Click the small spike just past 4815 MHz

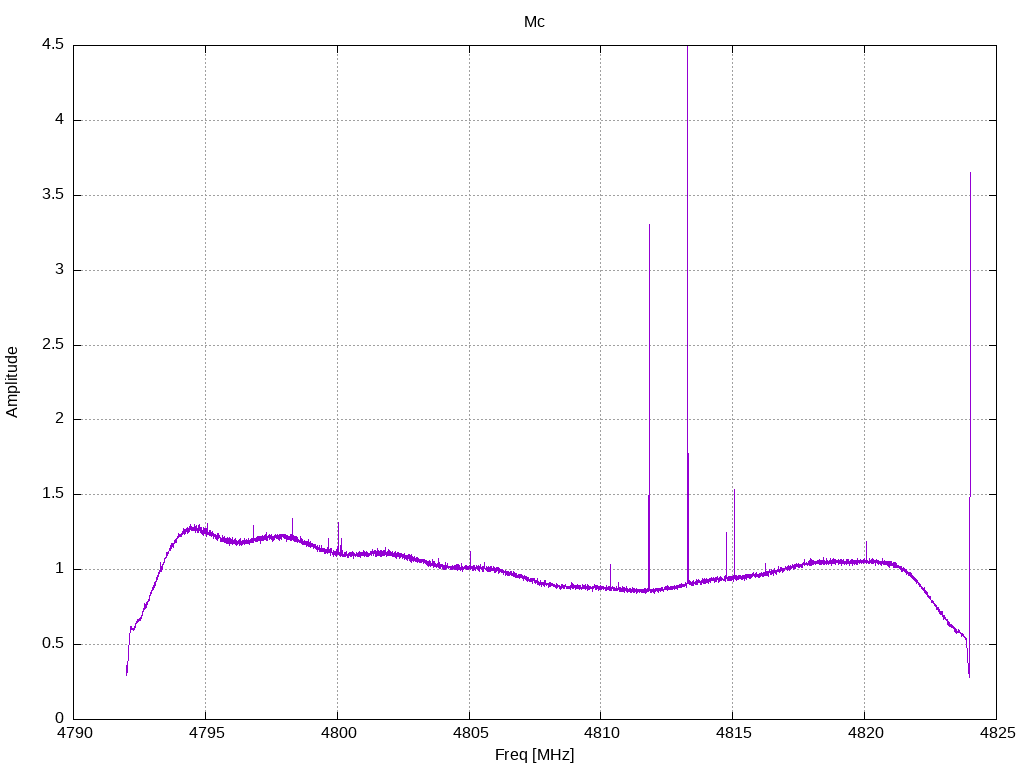tap(734, 491)
